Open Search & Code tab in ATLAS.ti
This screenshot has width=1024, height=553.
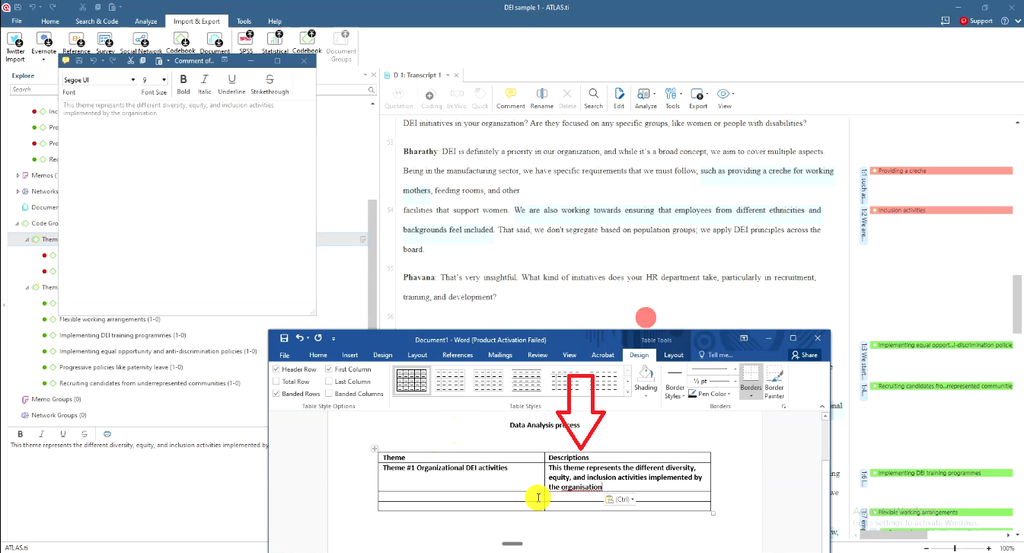(x=97, y=21)
